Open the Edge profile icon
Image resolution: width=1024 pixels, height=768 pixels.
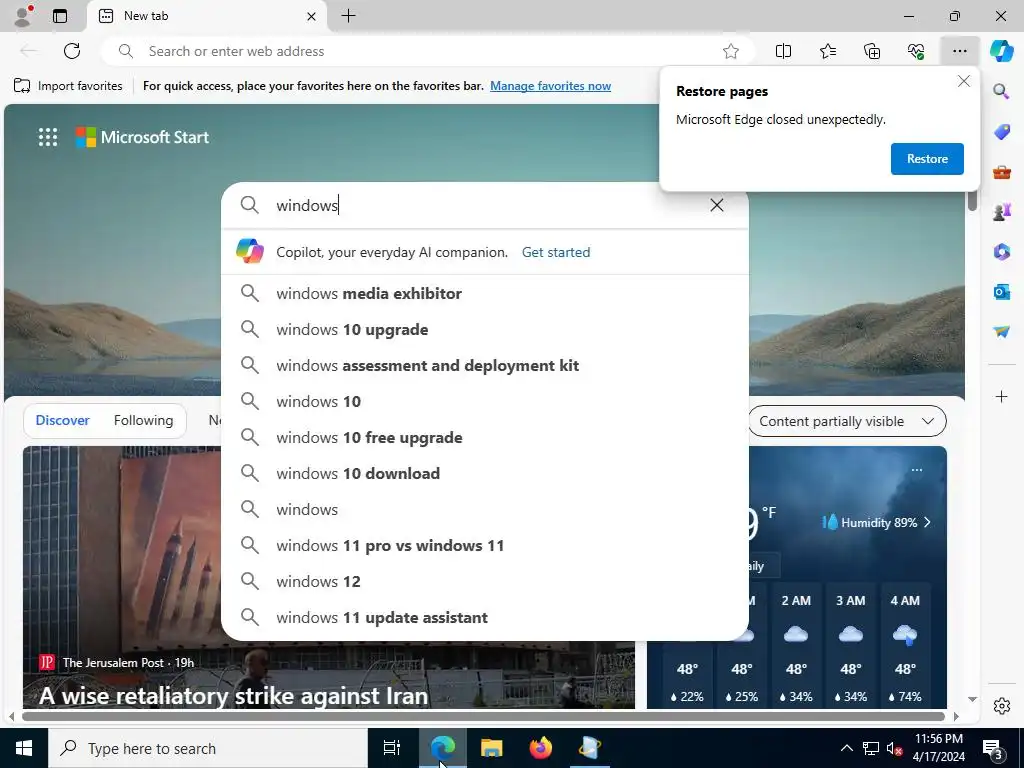tap(23, 16)
